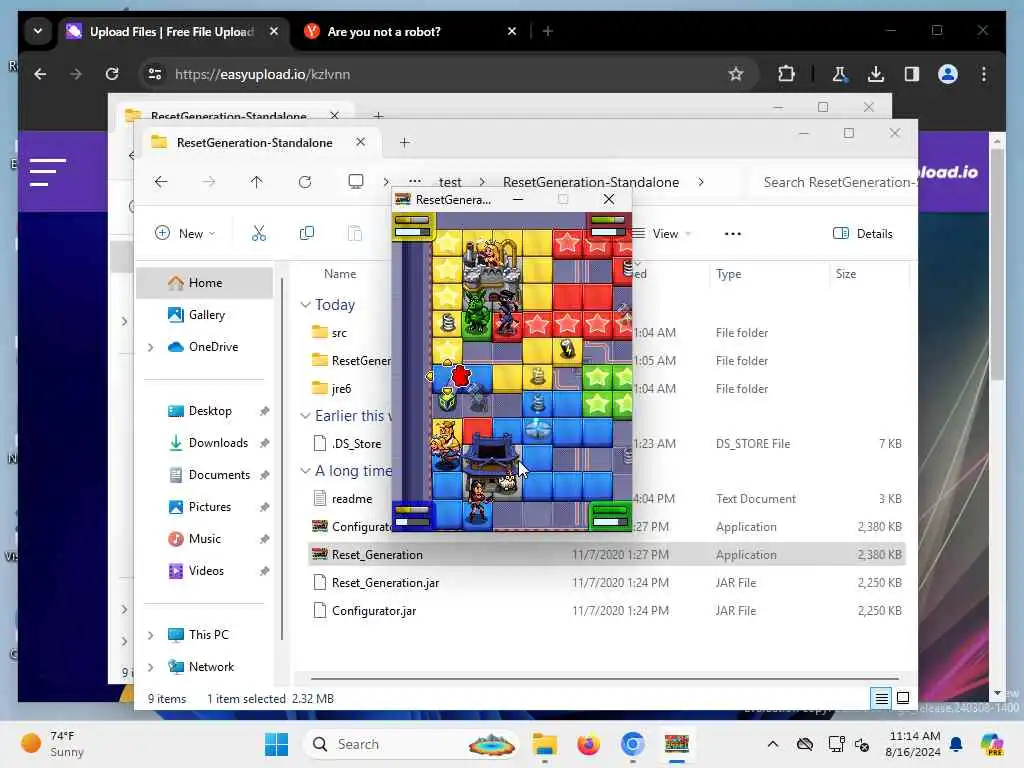Select the src folder
Screen dimensions: 1024x768
pos(339,333)
